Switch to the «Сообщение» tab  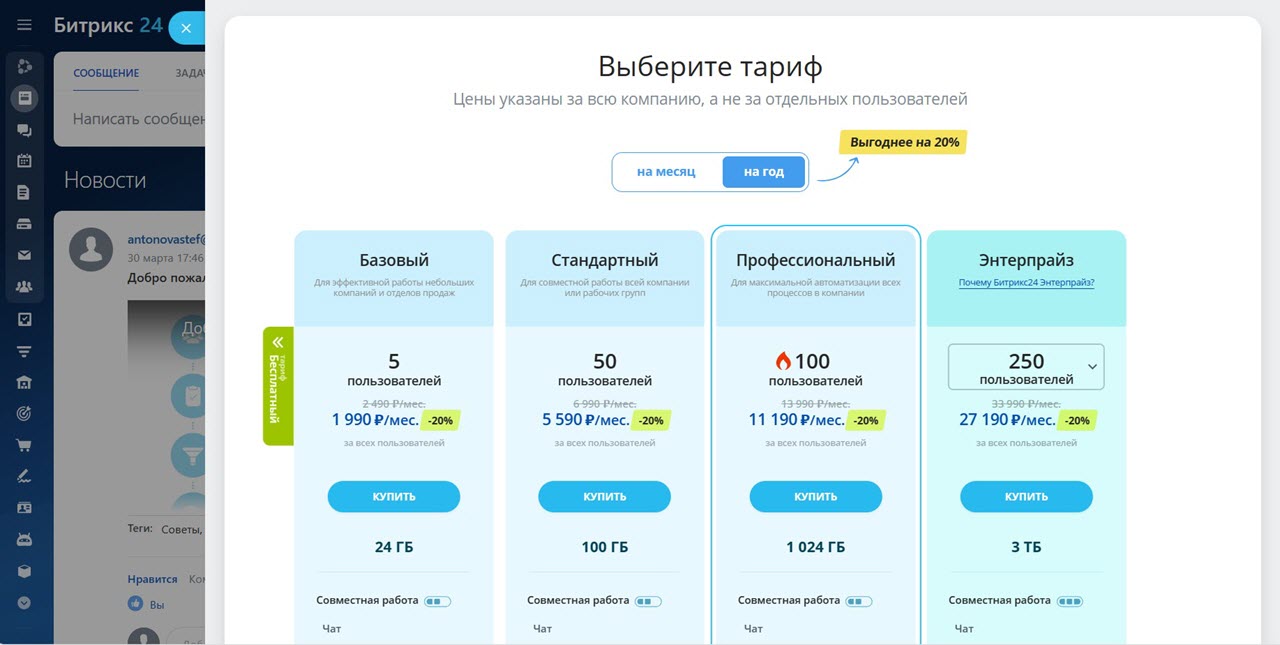[106, 73]
